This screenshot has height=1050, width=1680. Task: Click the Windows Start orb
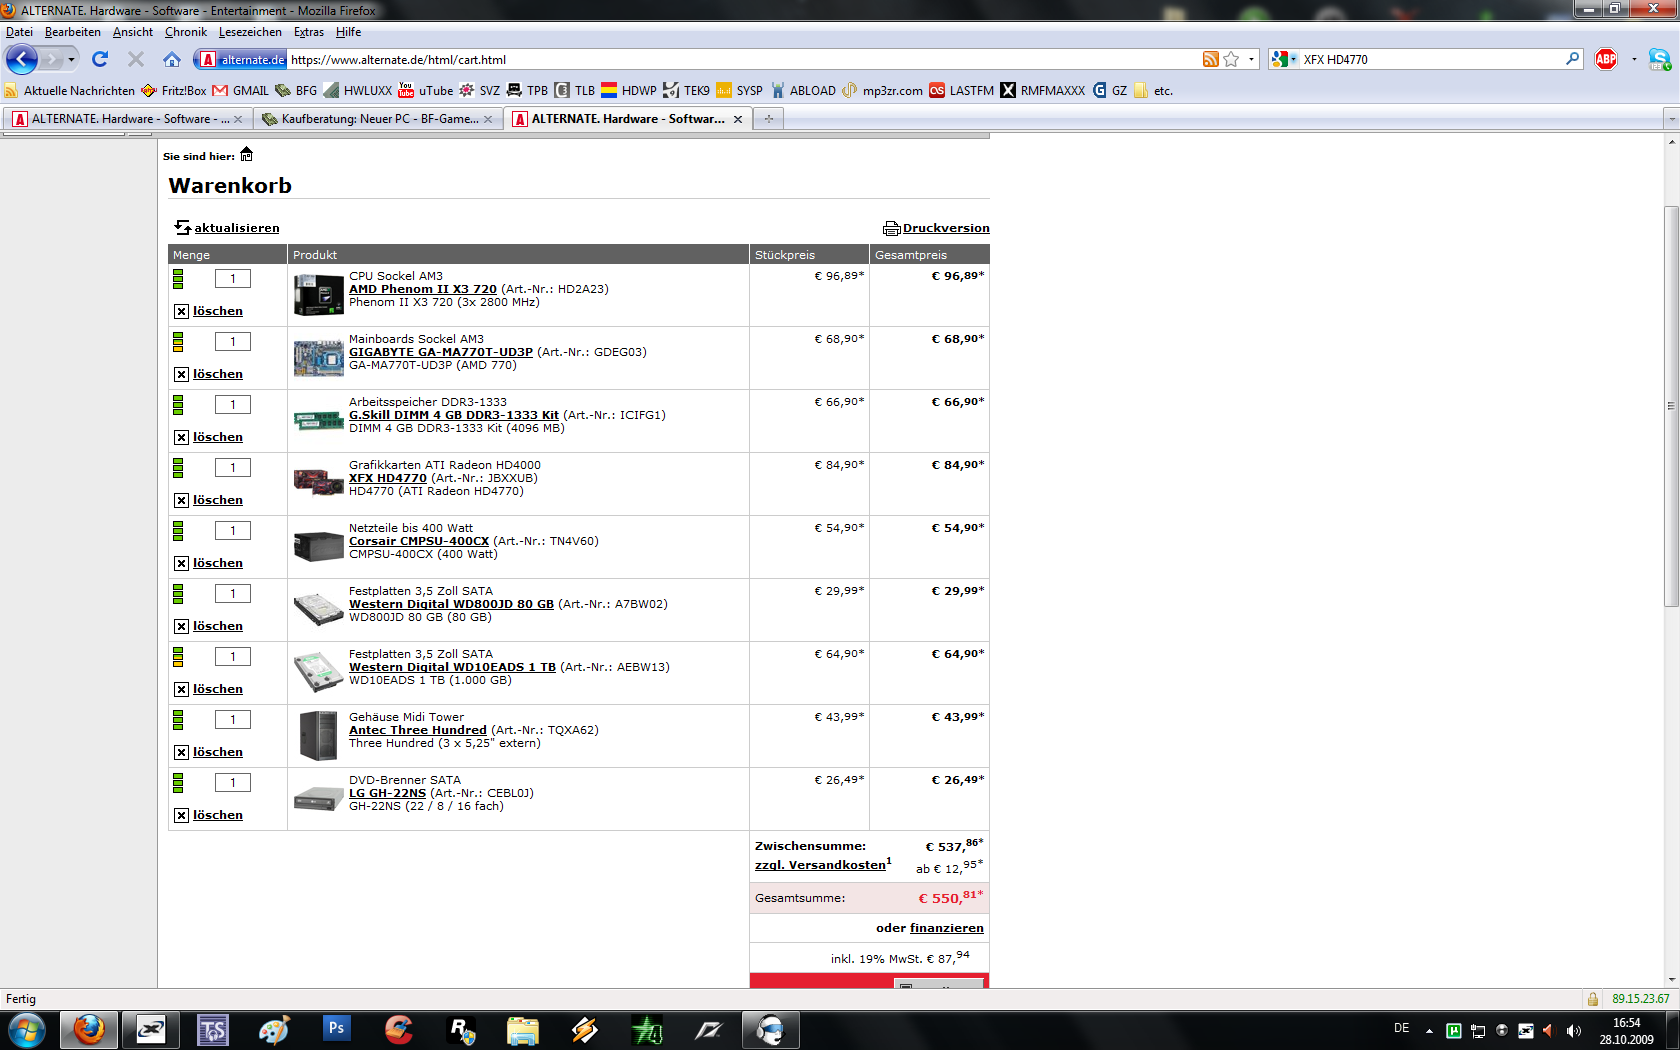coord(26,1029)
